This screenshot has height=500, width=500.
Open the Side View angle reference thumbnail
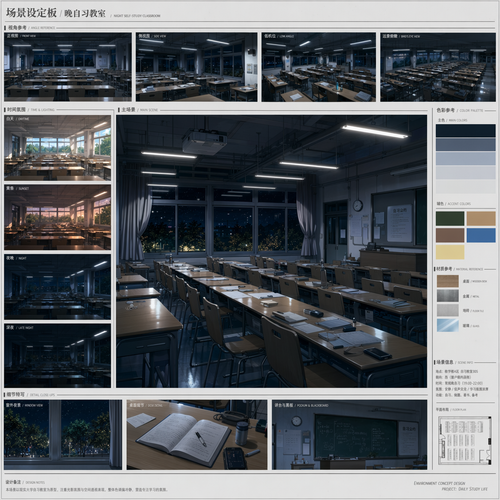pyautogui.click(x=196, y=67)
